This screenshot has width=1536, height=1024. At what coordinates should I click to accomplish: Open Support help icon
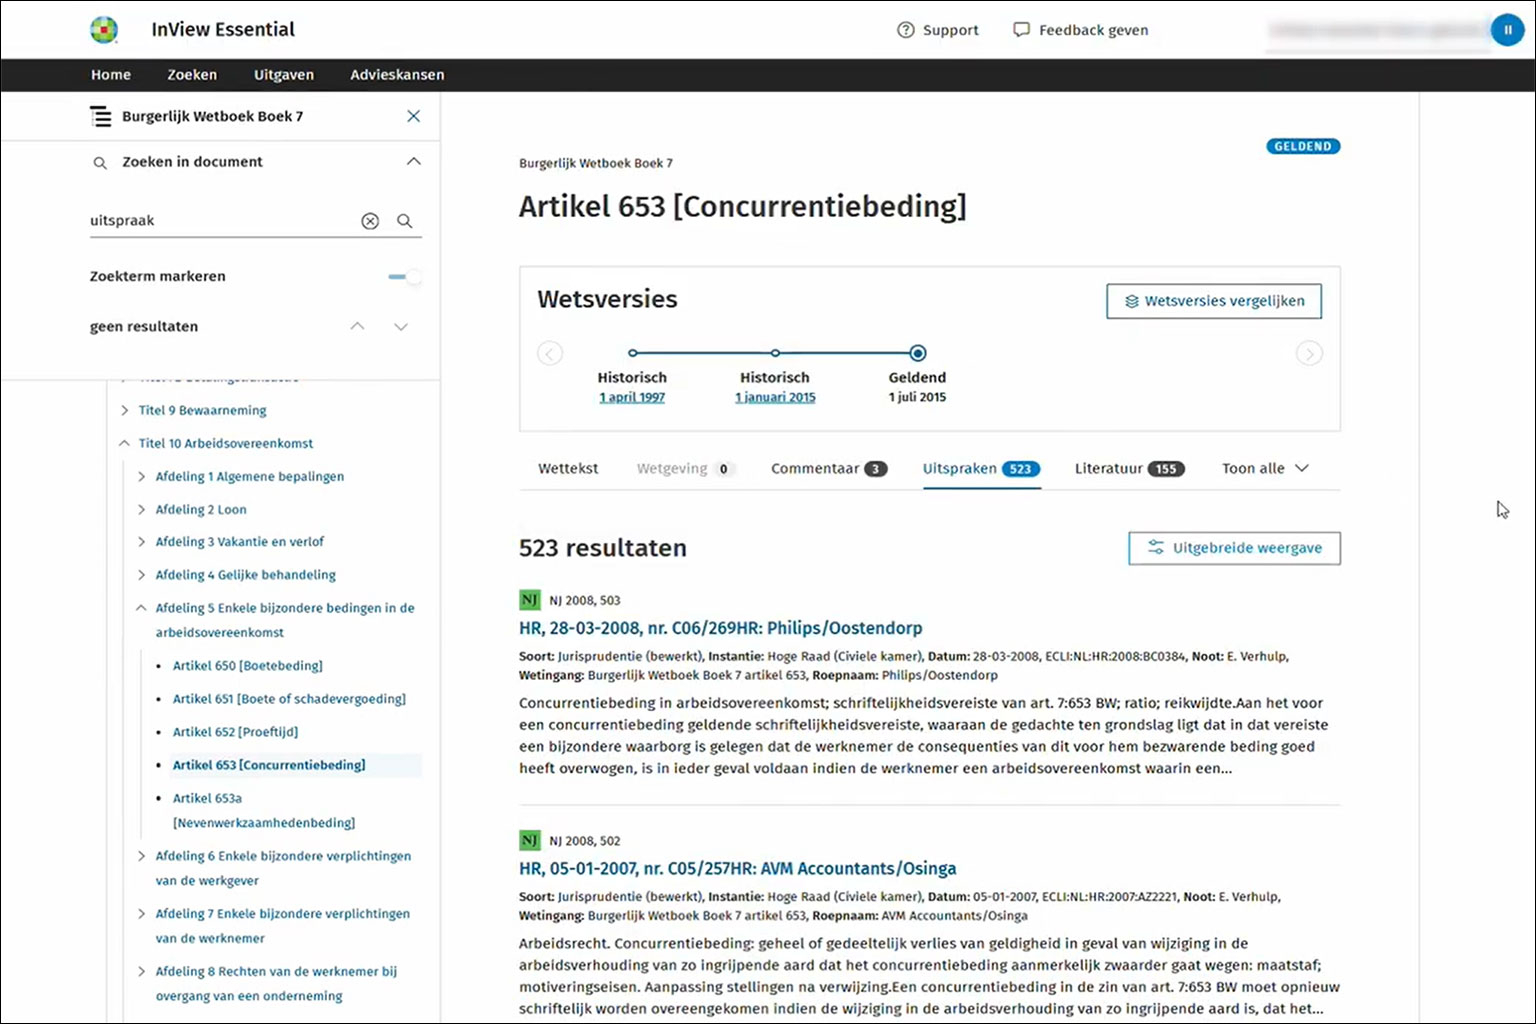(906, 30)
